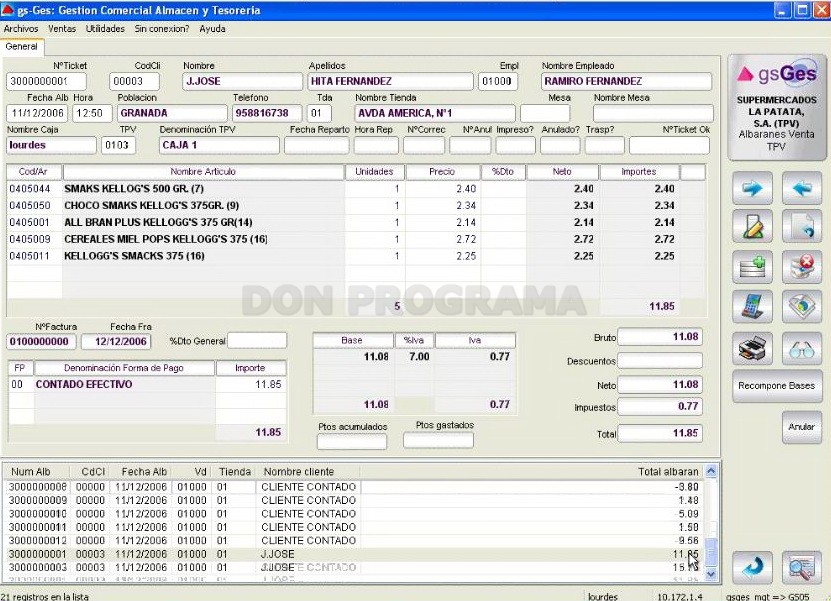Screen dimensions: 831x601
Task: Click the blue right arrow navigation button
Action: 752,188
